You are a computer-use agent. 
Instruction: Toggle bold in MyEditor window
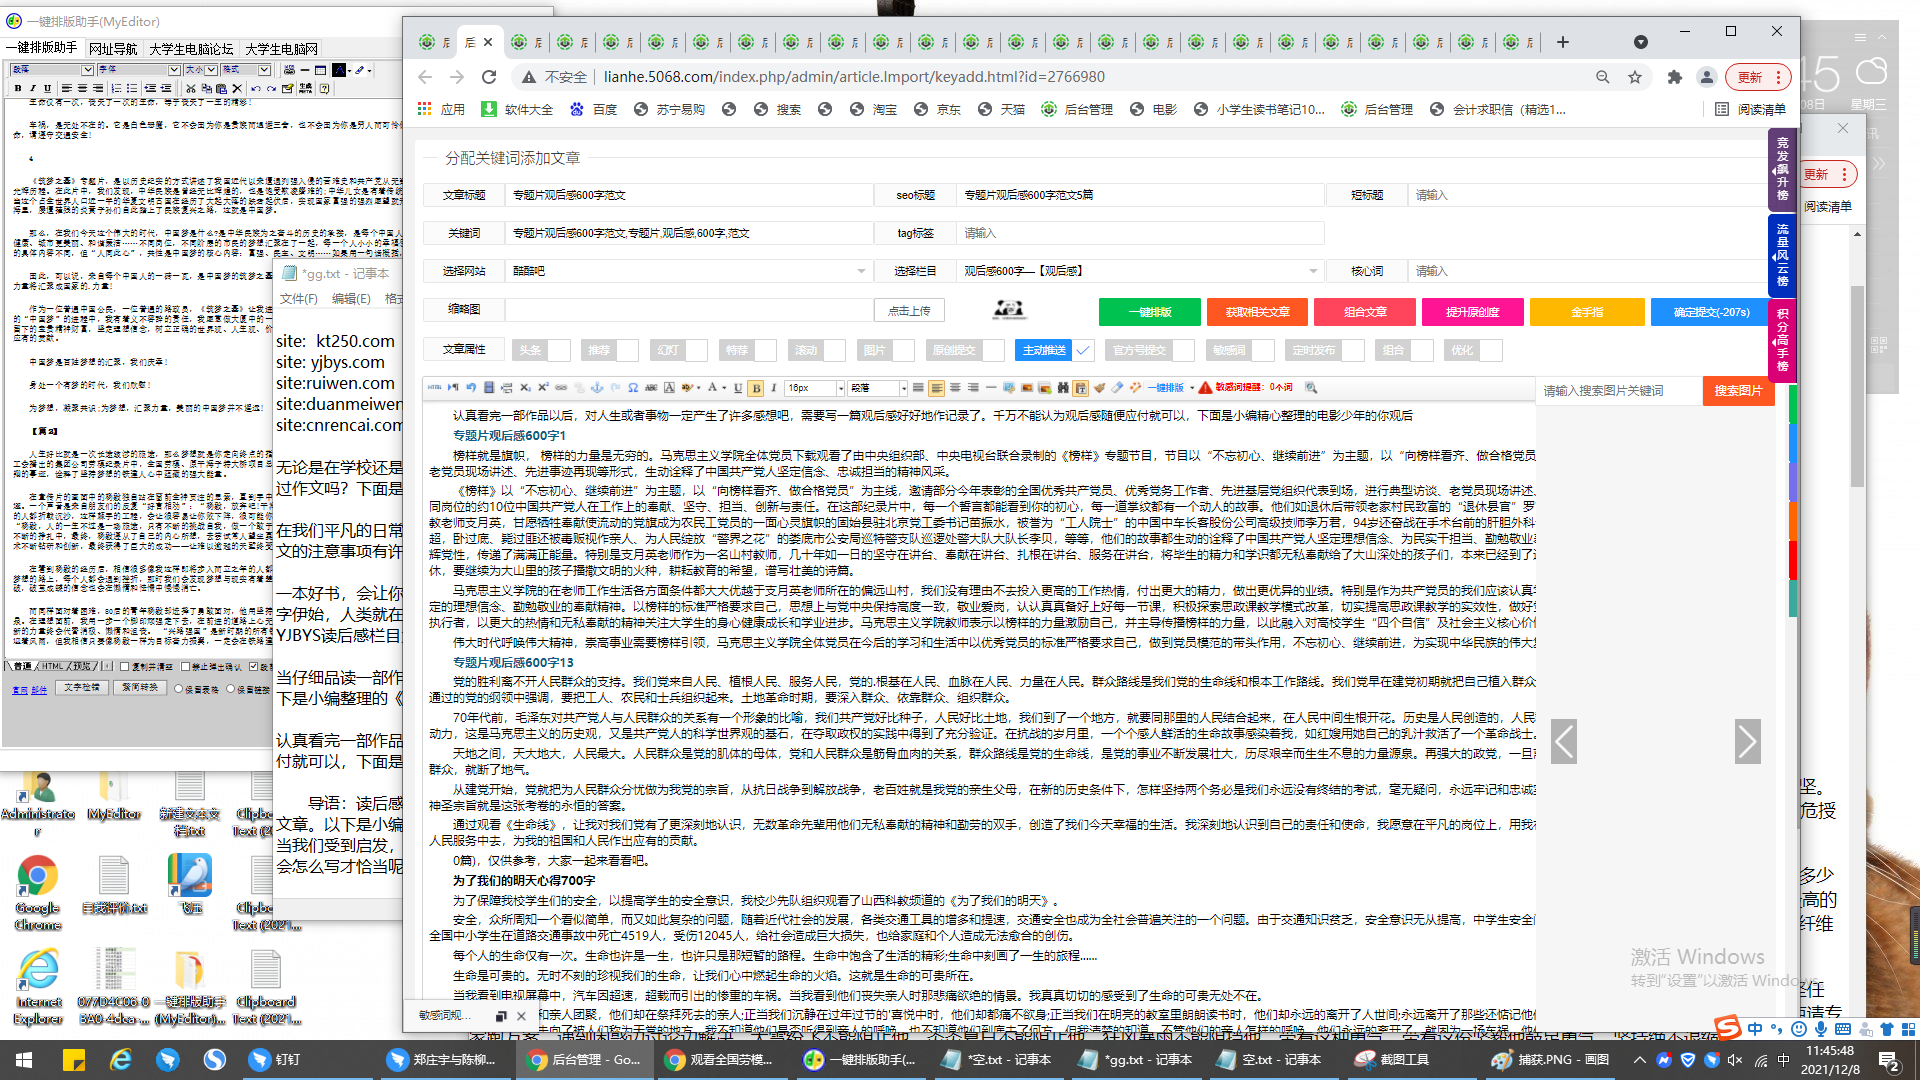point(18,88)
